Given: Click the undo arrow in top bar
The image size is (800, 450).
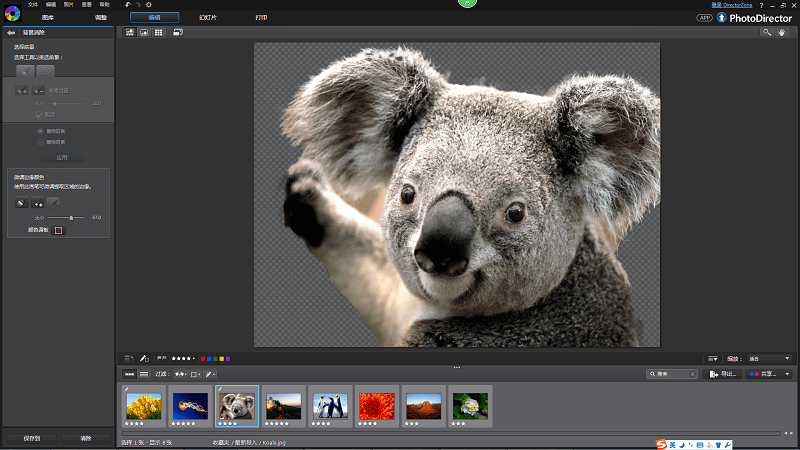Looking at the screenshot, I should [x=127, y=5].
